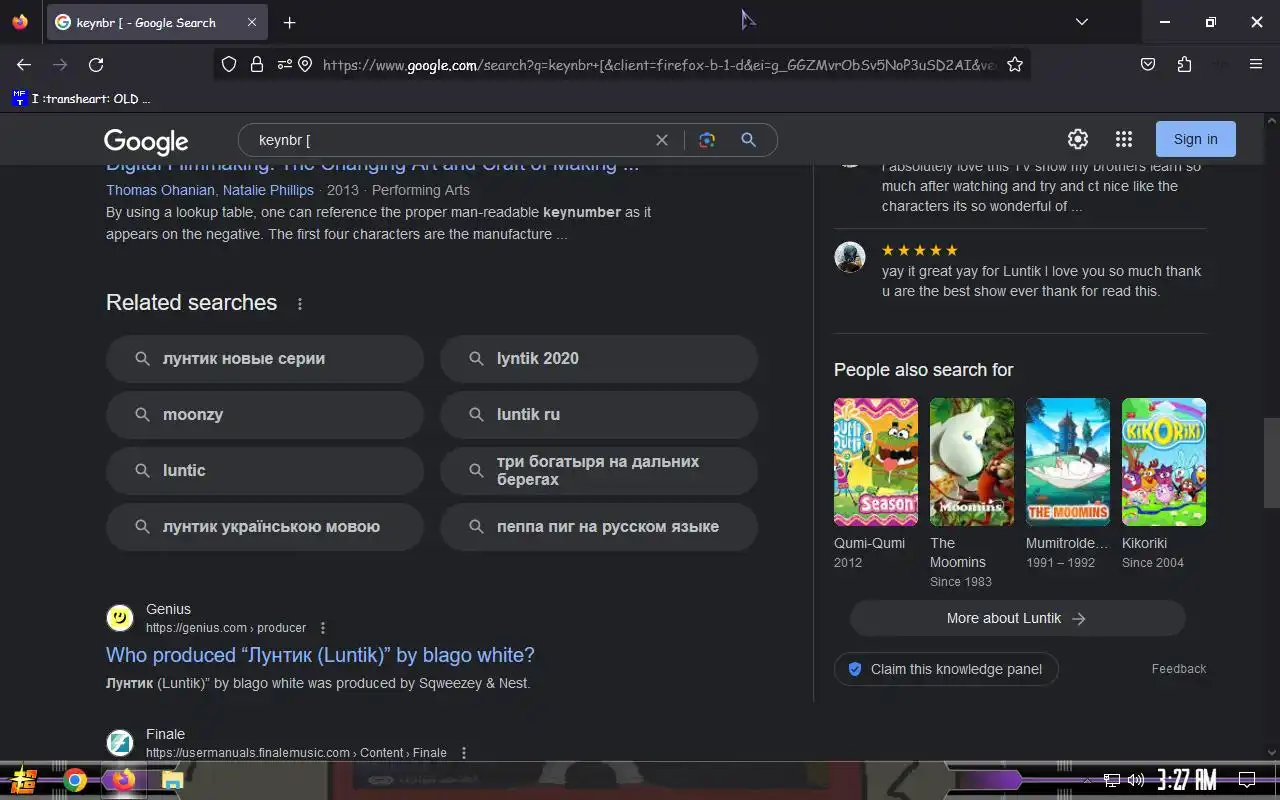Click the five-star reviewer avatar

pyautogui.click(x=850, y=257)
